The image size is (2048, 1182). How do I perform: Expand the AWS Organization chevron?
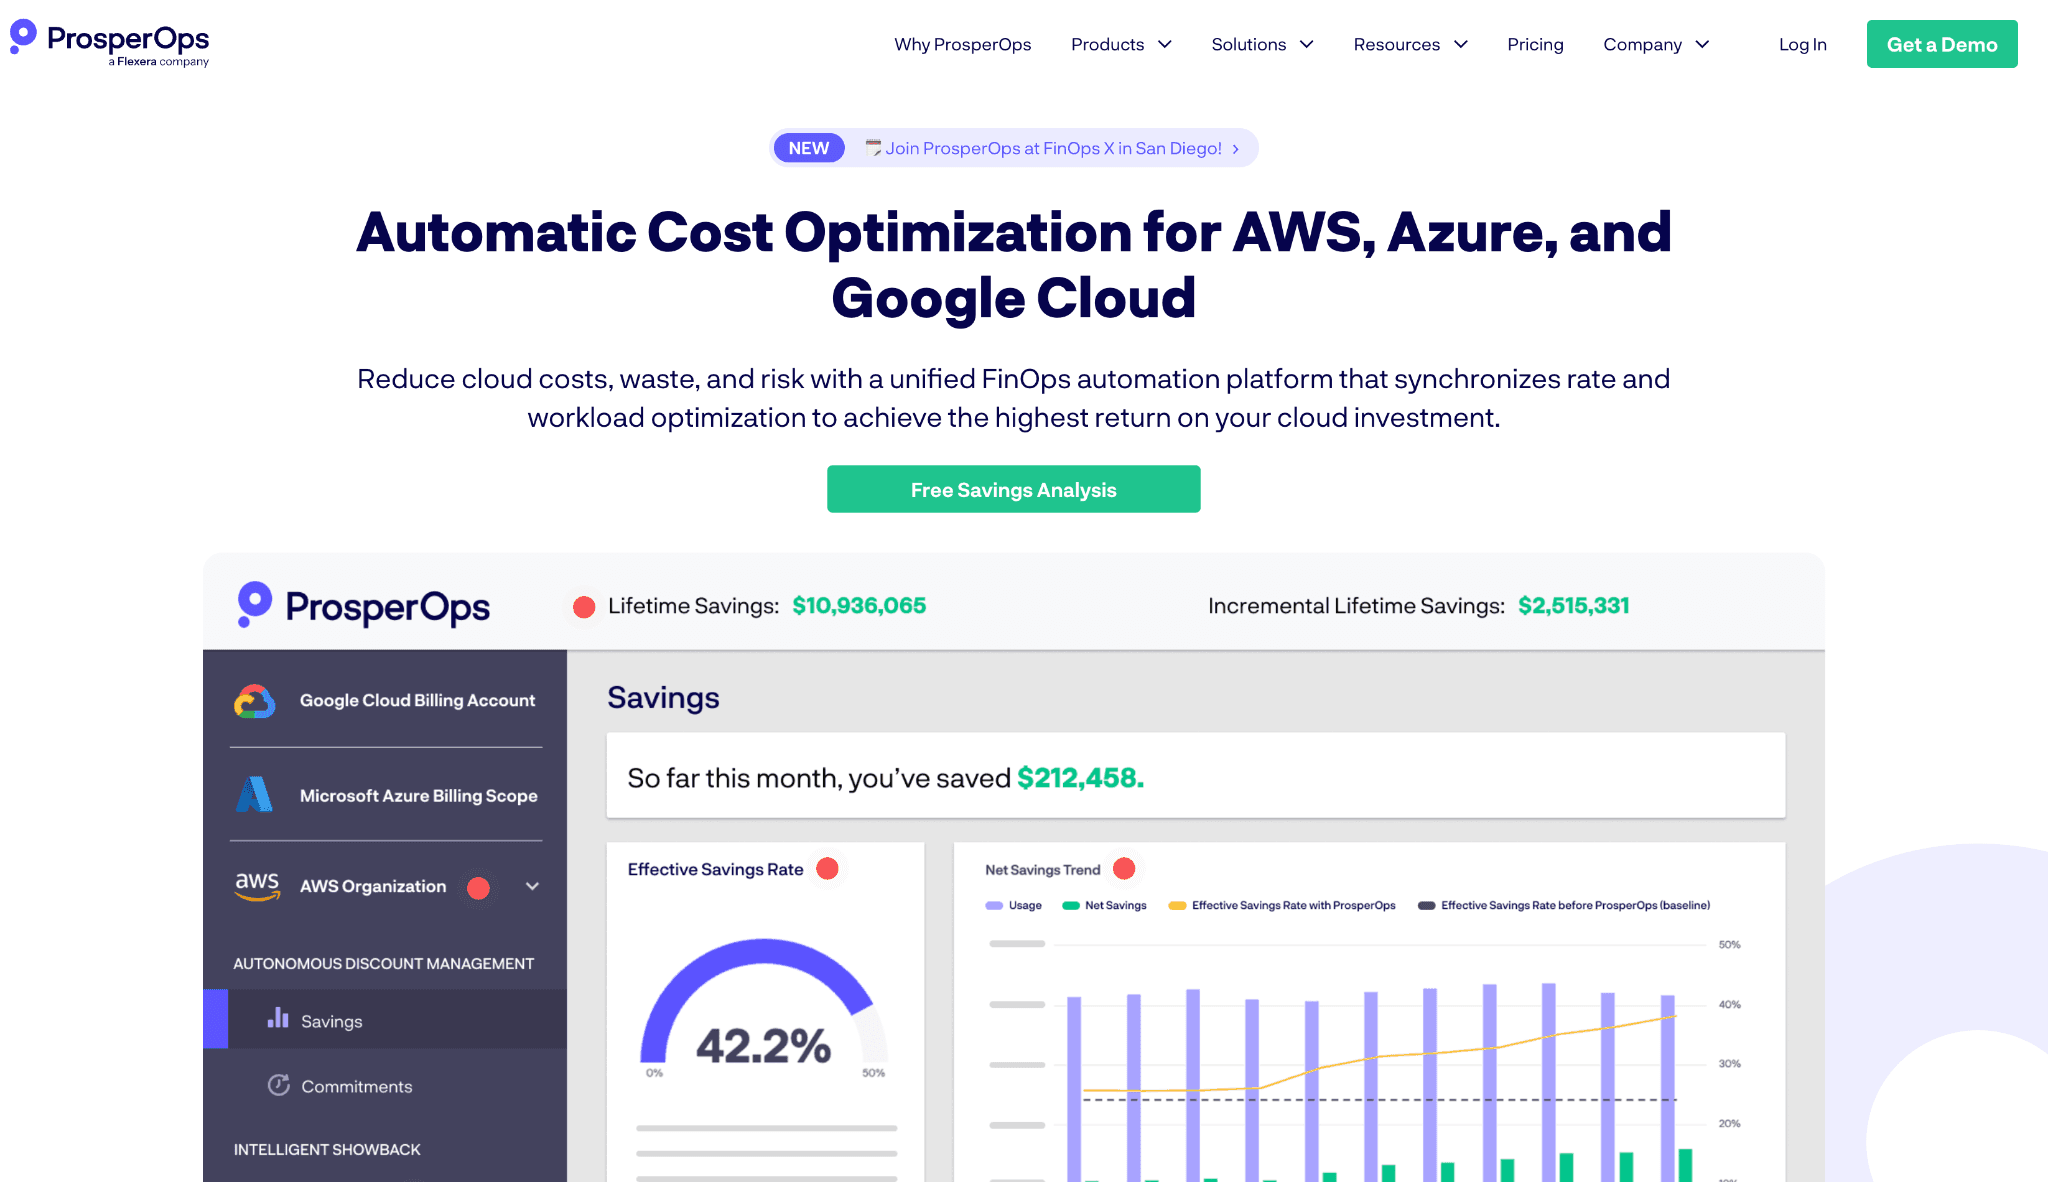pyautogui.click(x=533, y=886)
